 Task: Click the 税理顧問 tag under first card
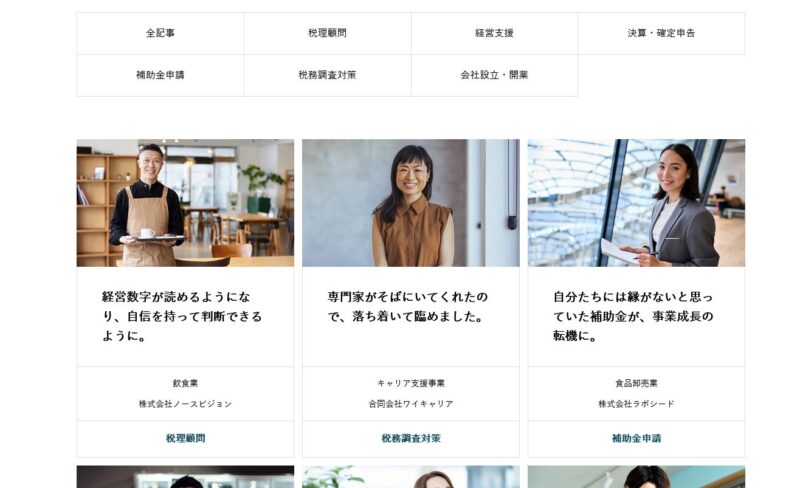(x=185, y=438)
